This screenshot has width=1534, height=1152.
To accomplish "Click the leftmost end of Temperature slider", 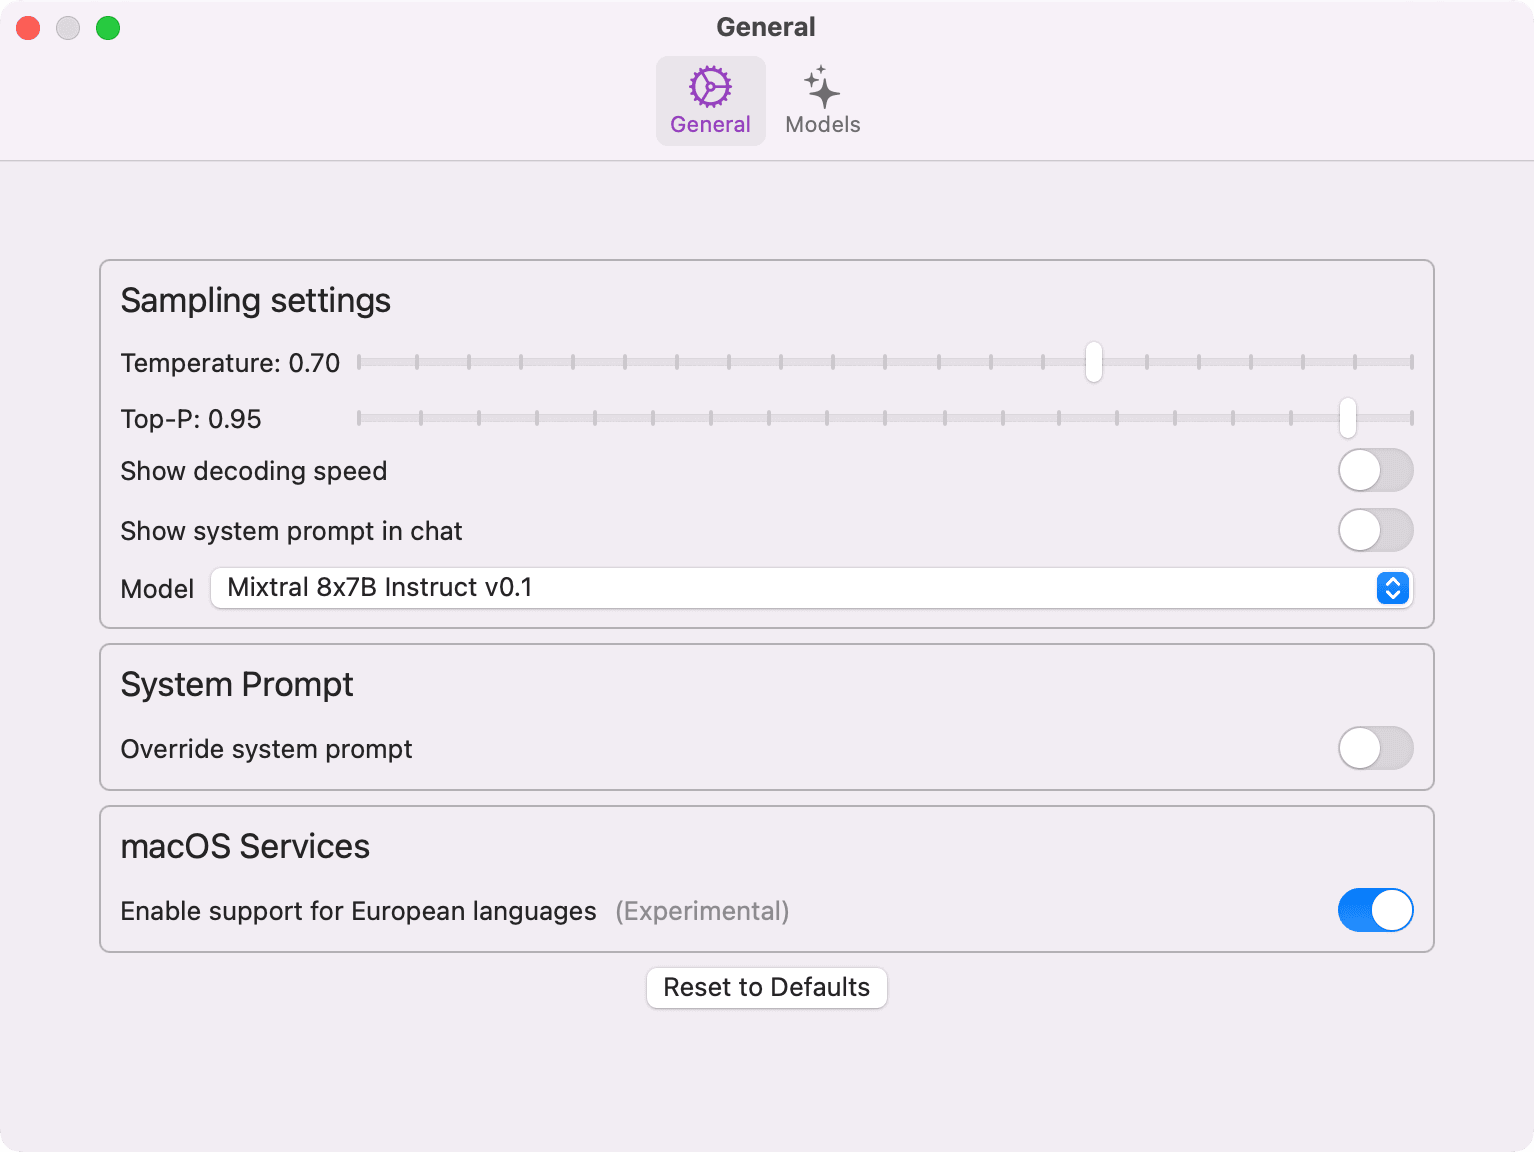I will (360, 362).
